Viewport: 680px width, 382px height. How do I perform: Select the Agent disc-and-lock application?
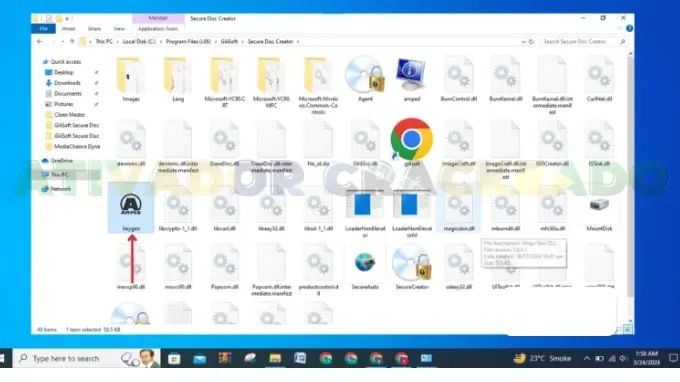tap(365, 79)
